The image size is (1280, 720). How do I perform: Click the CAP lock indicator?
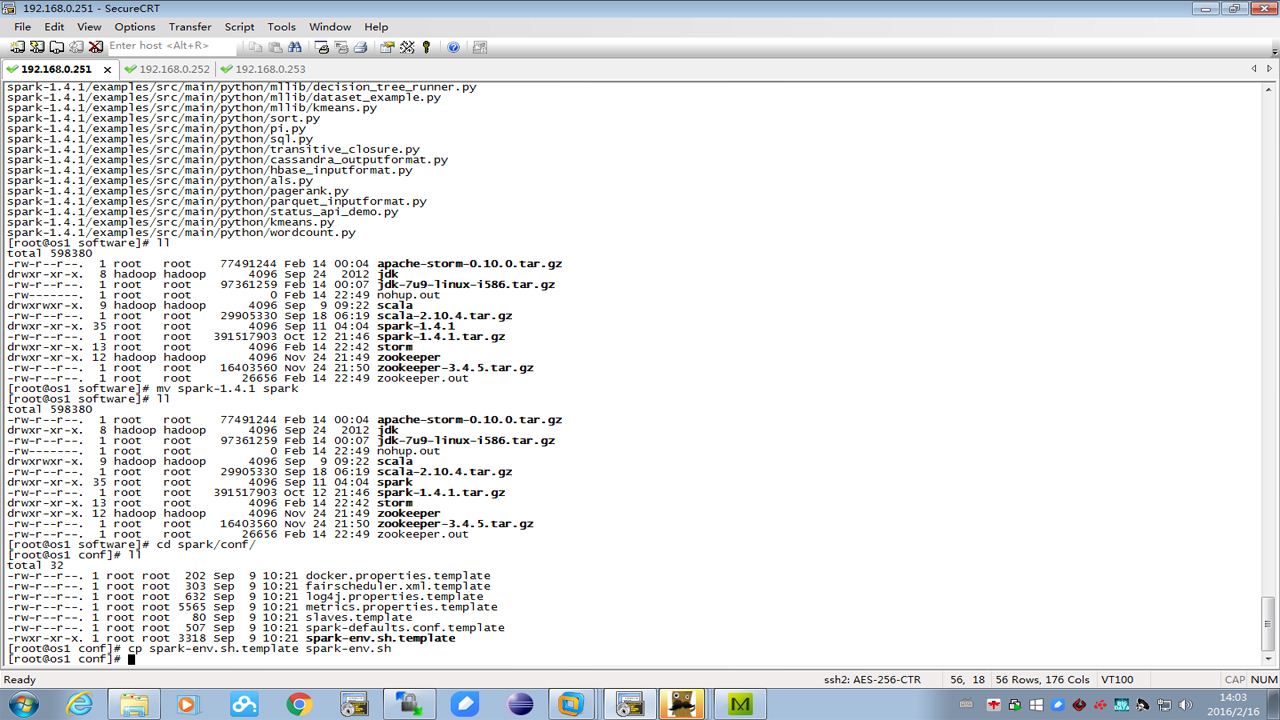click(1234, 680)
